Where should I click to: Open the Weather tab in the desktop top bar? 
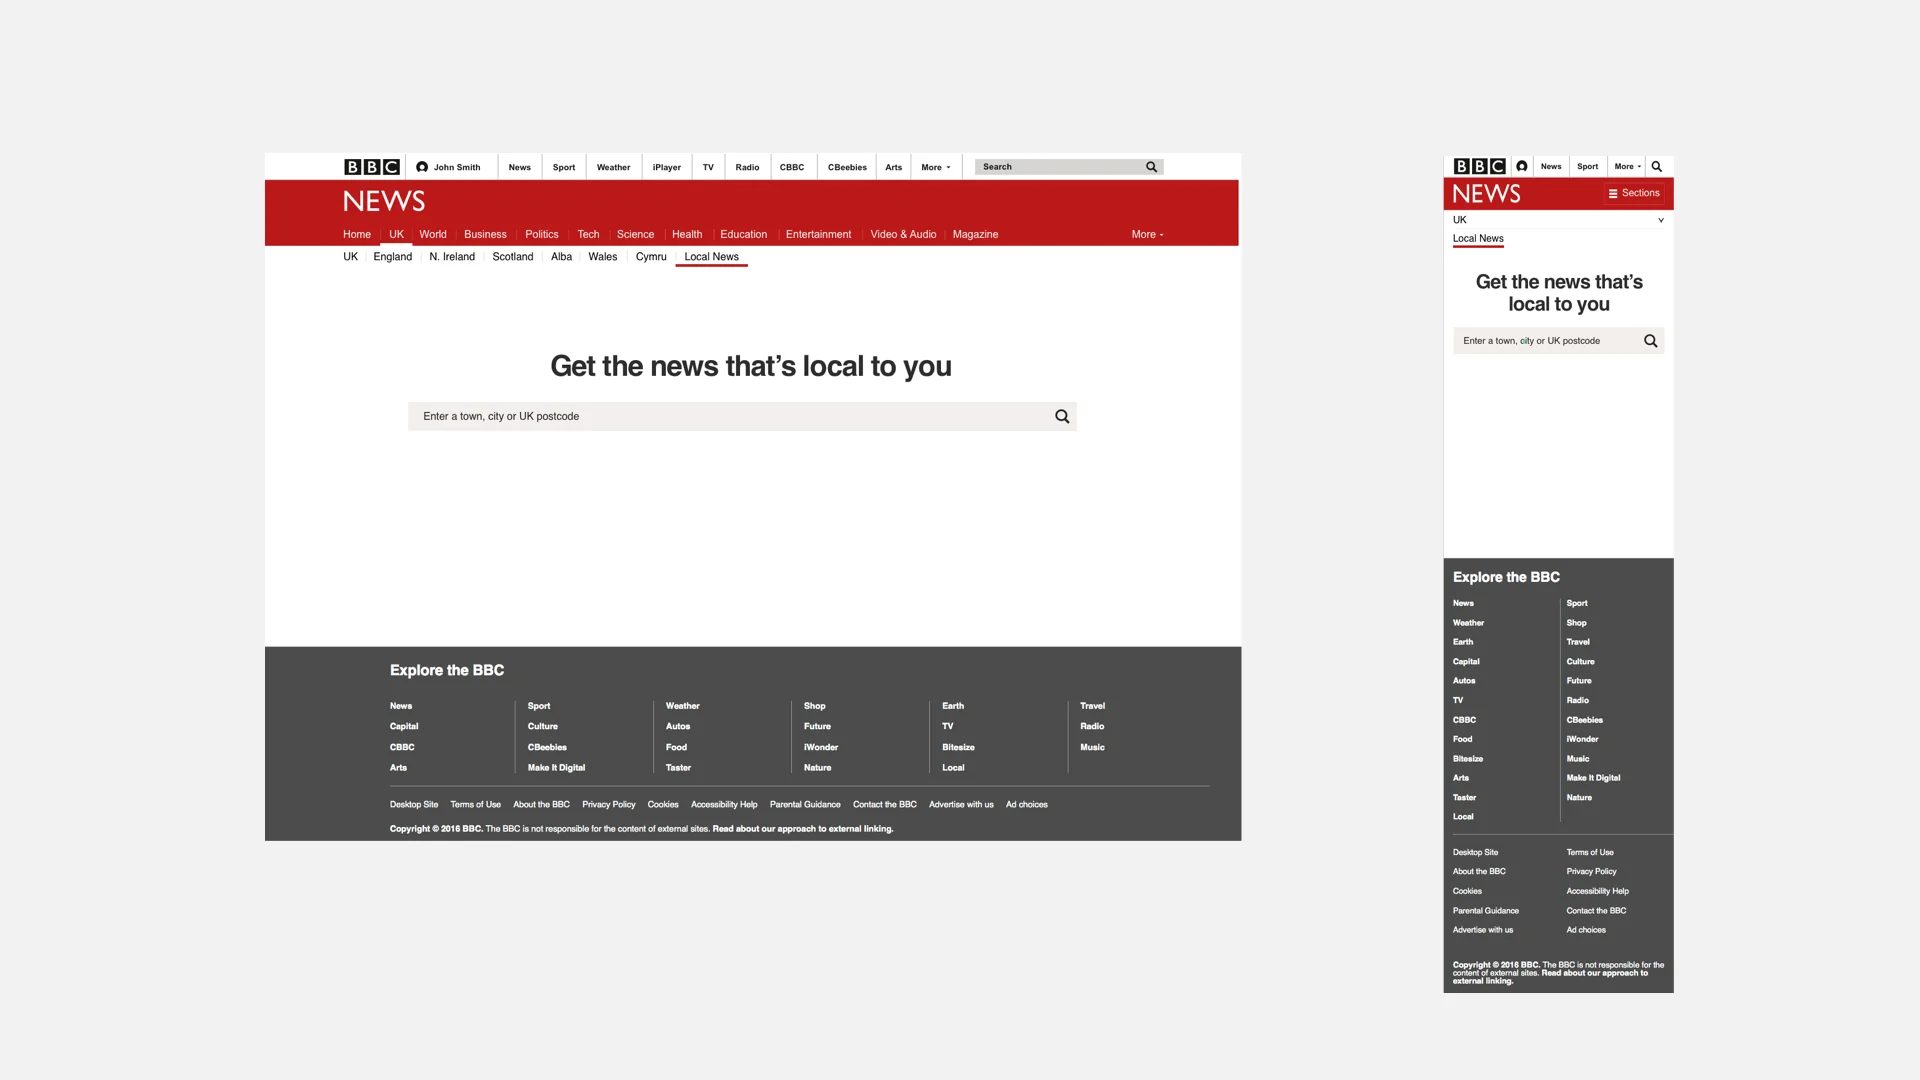tap(614, 167)
